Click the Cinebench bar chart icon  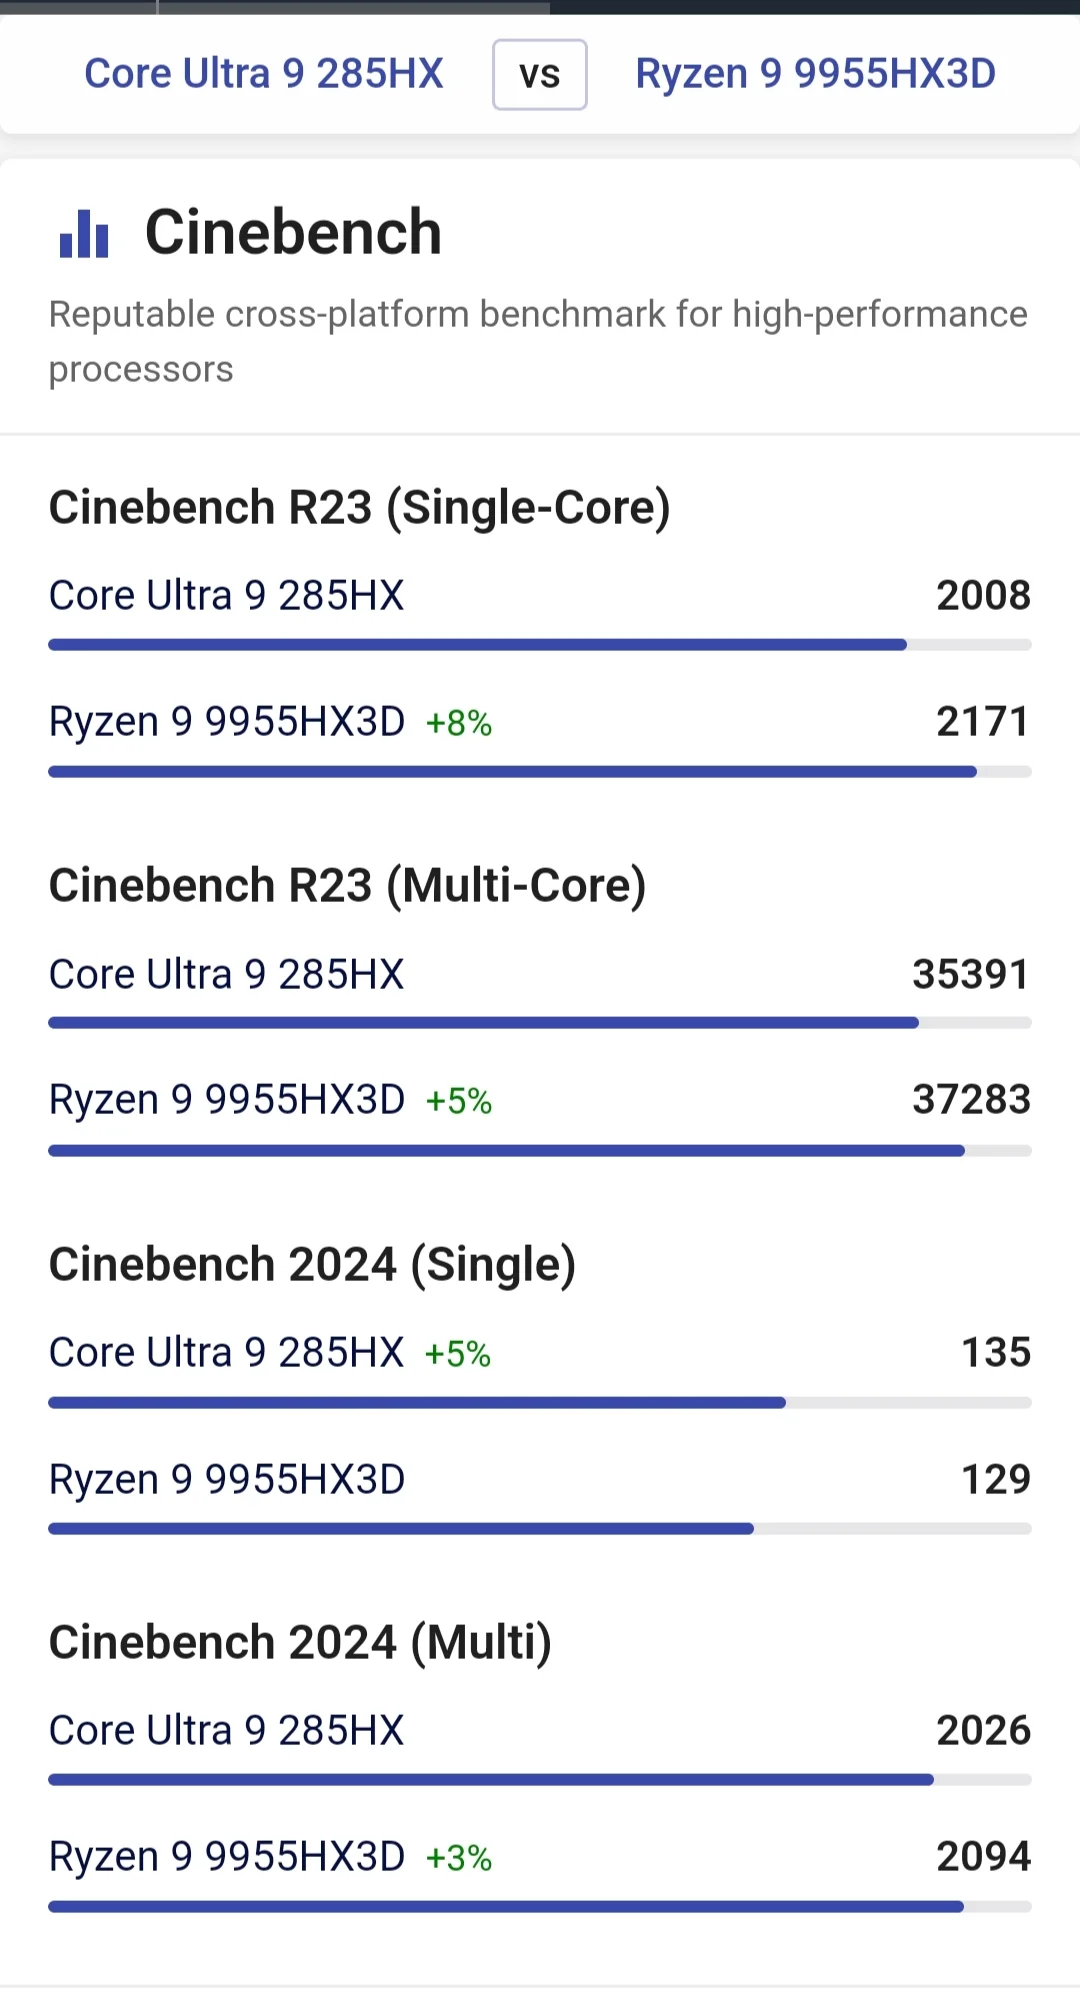point(84,233)
